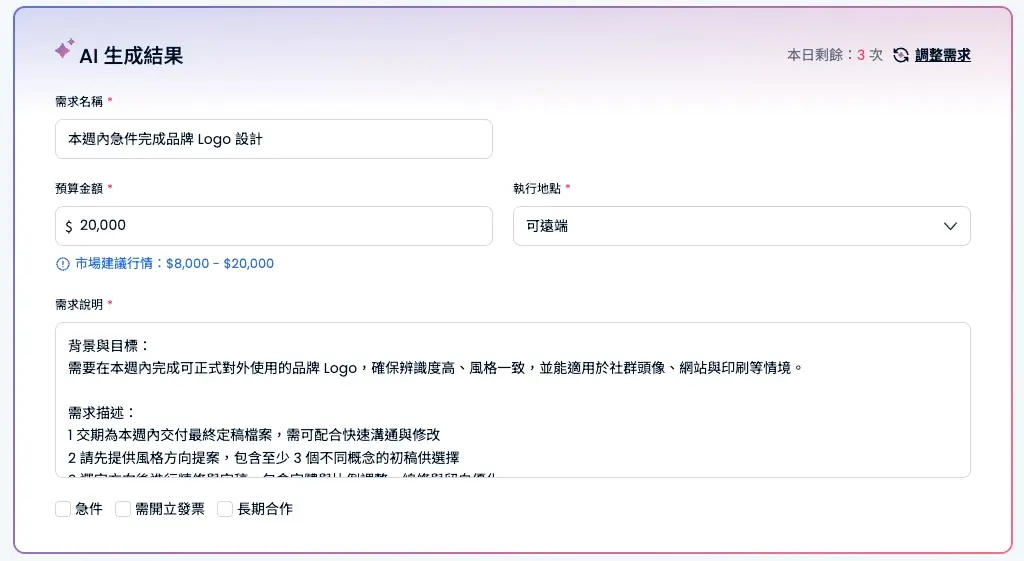
Task: Click inside the 需求說明 text area
Action: pyautogui.click(x=512, y=400)
